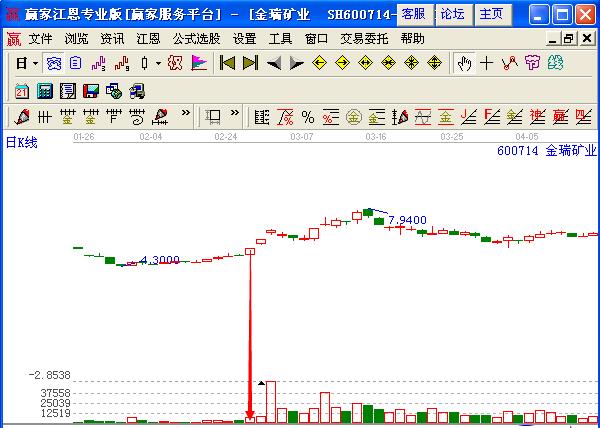Select the grid lines drawing tool

coord(45,117)
